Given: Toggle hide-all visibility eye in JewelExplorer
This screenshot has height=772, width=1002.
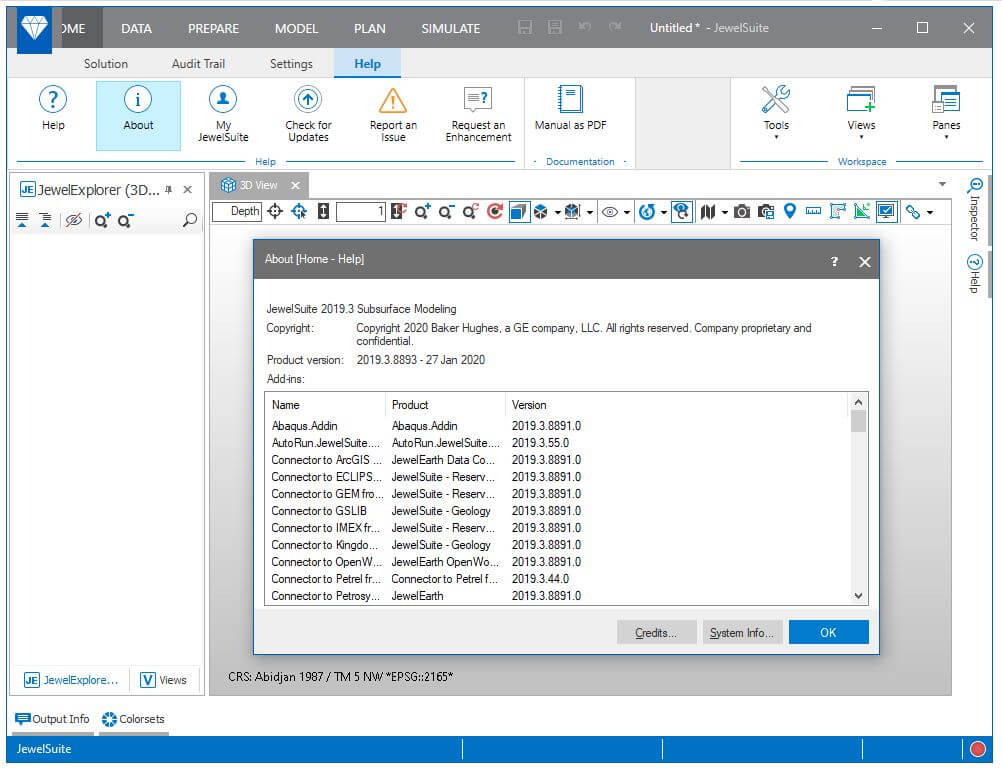Looking at the screenshot, I should (73, 221).
